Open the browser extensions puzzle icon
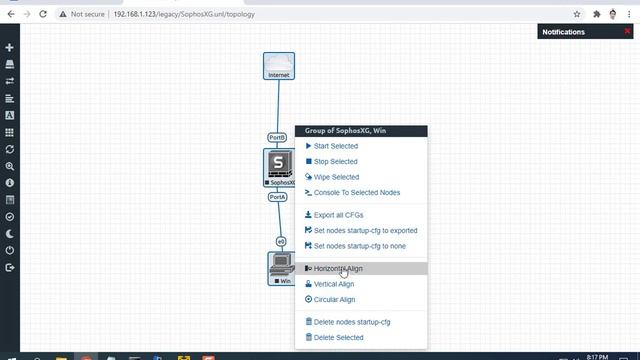The width and height of the screenshot is (640, 360). [596, 14]
